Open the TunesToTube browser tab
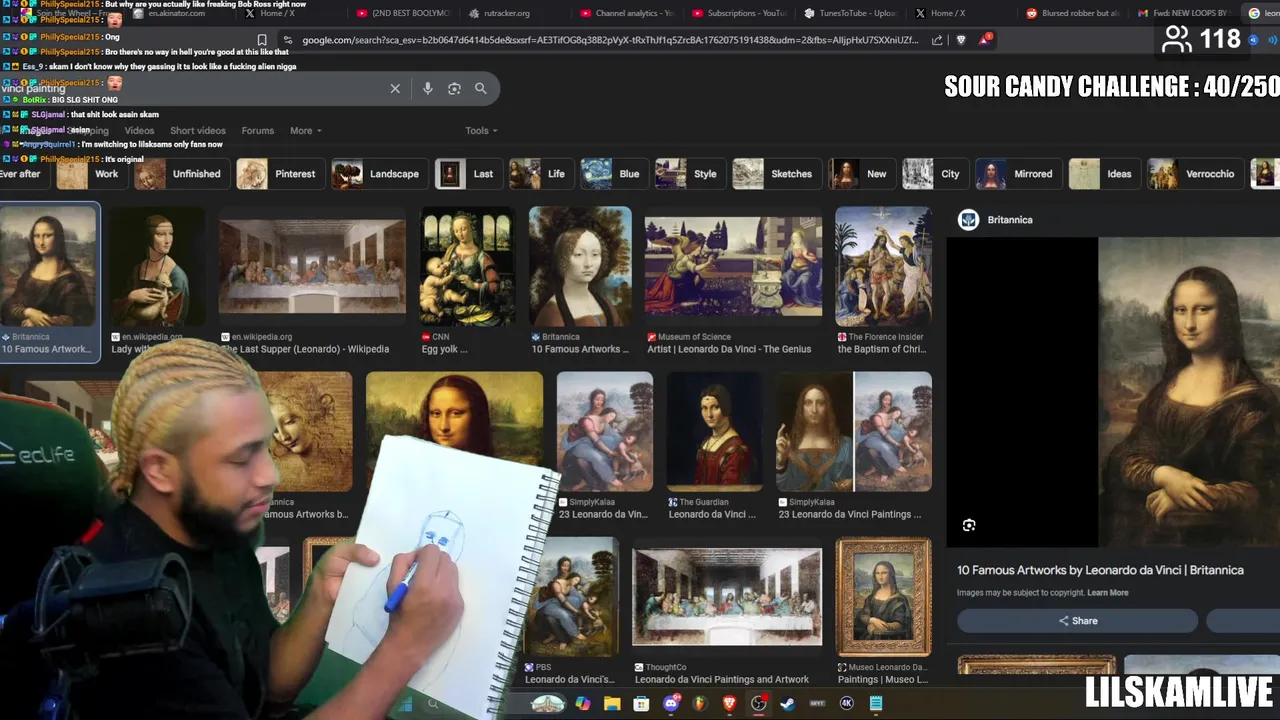This screenshot has height=720, width=1280. click(x=850, y=13)
